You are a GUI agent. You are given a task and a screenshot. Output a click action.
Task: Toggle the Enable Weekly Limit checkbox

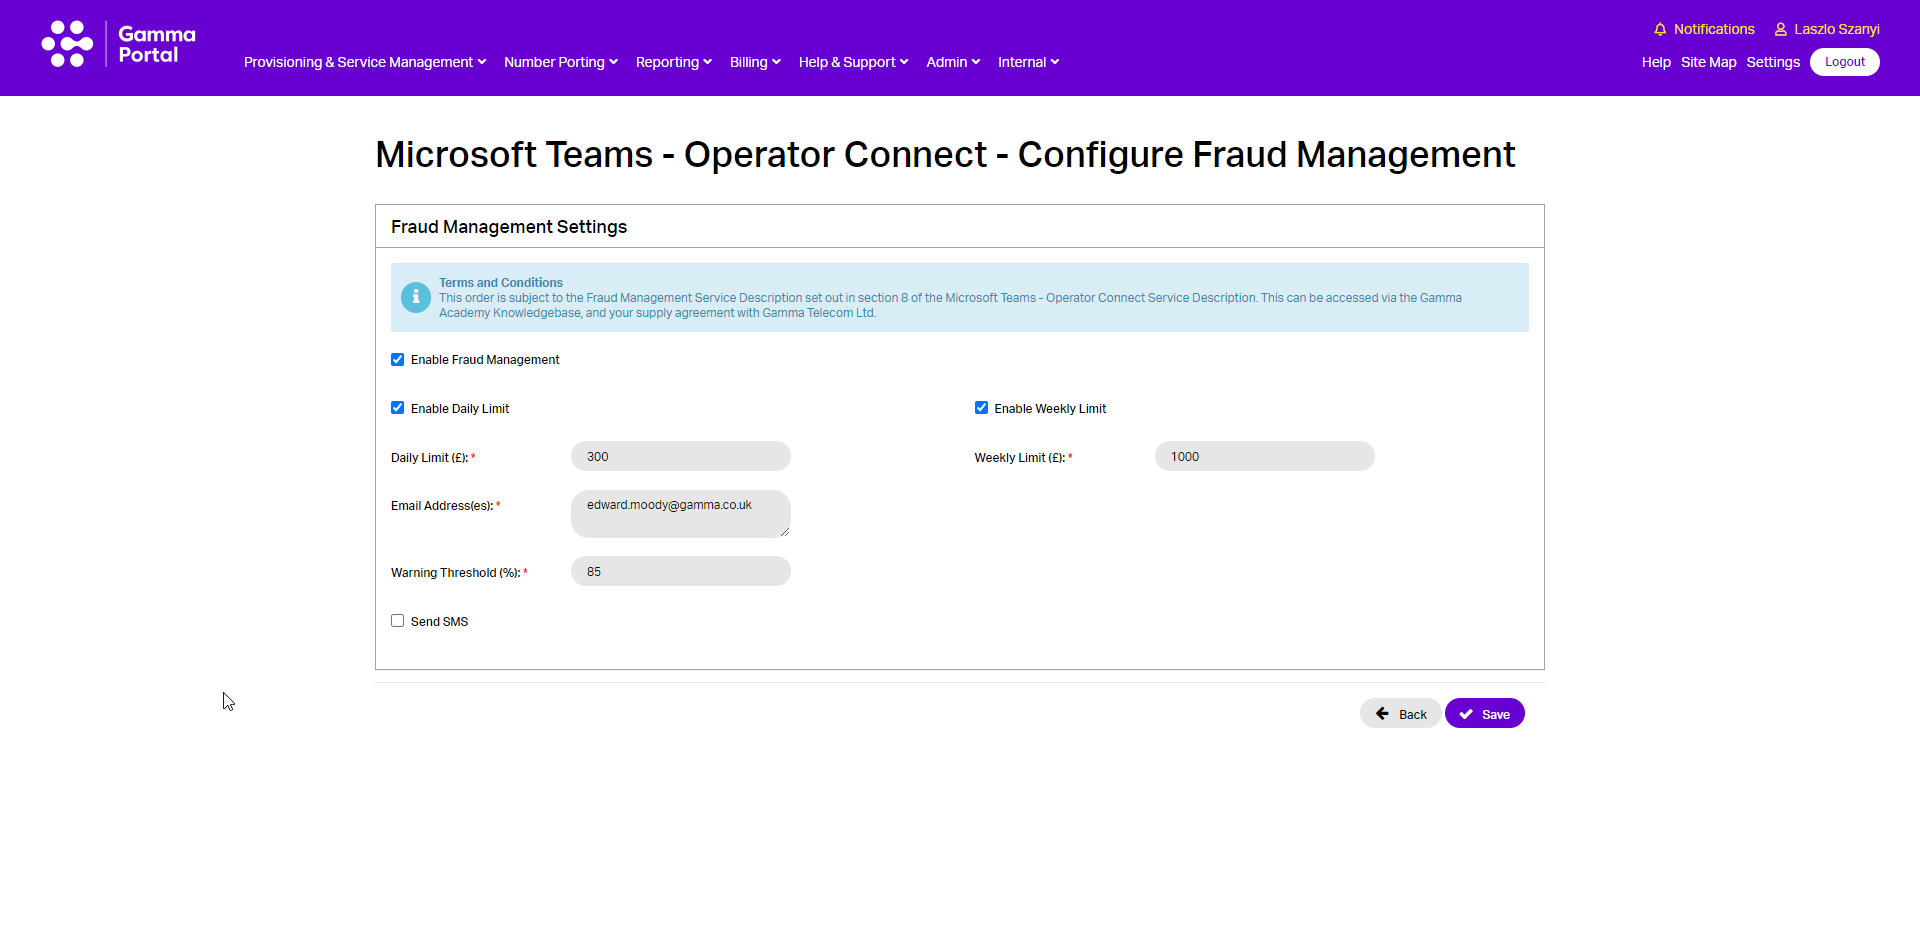(982, 408)
